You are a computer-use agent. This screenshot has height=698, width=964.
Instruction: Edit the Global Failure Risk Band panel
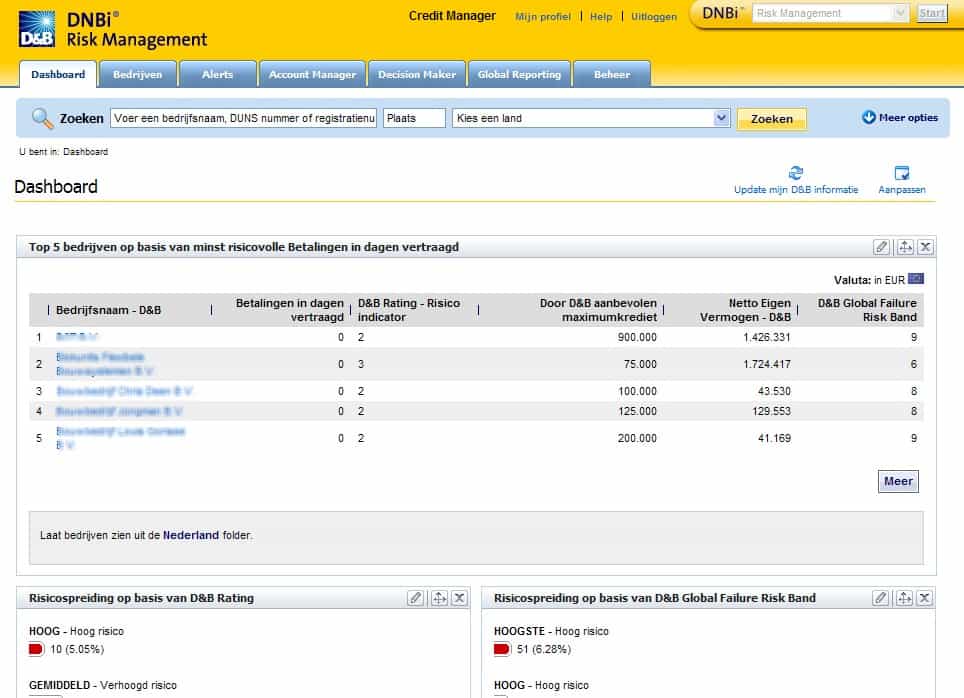(x=881, y=598)
